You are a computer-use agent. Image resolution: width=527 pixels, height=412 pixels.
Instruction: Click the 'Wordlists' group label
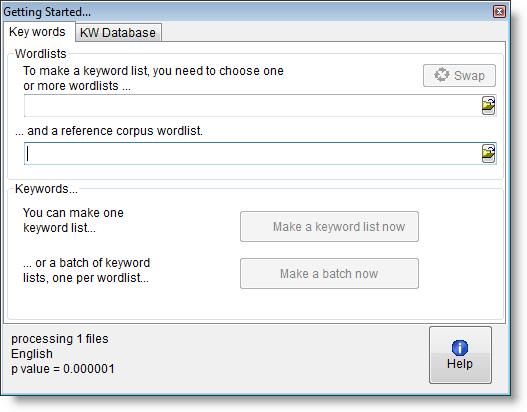[41, 54]
